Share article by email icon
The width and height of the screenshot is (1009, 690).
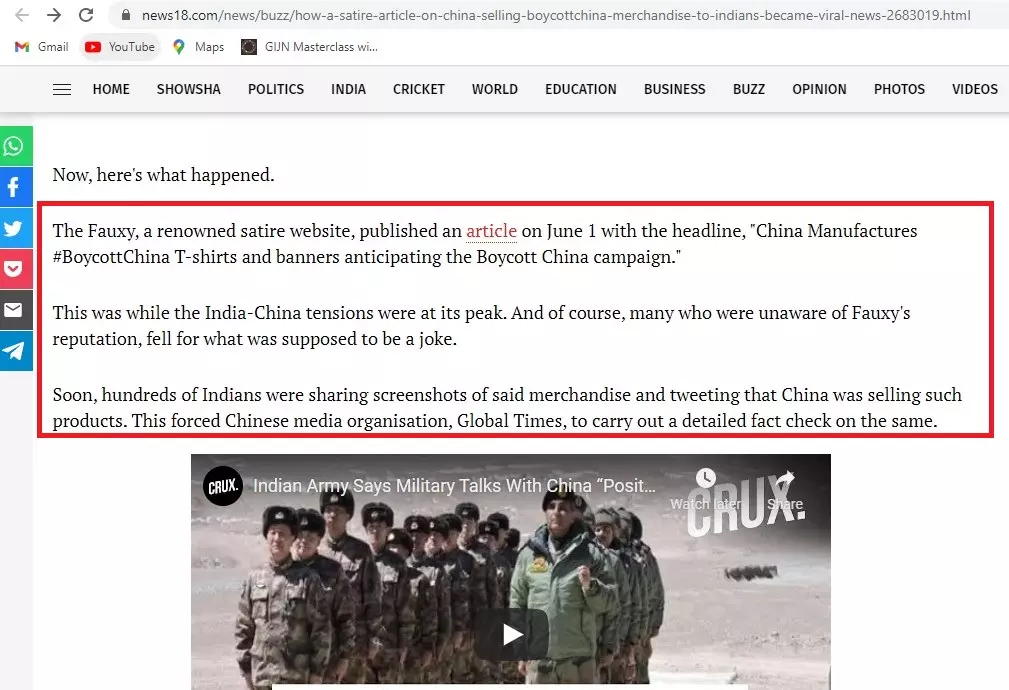[15, 310]
